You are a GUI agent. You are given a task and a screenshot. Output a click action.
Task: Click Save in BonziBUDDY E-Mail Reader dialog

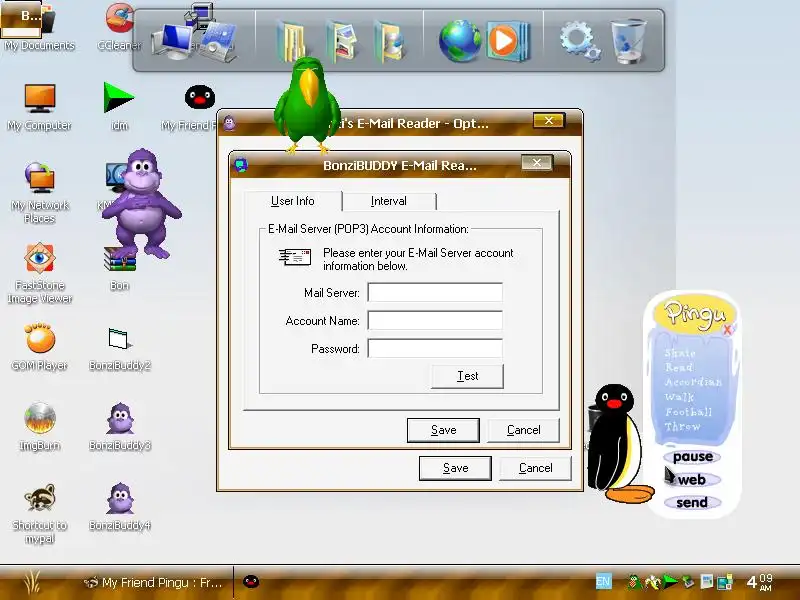pos(443,430)
